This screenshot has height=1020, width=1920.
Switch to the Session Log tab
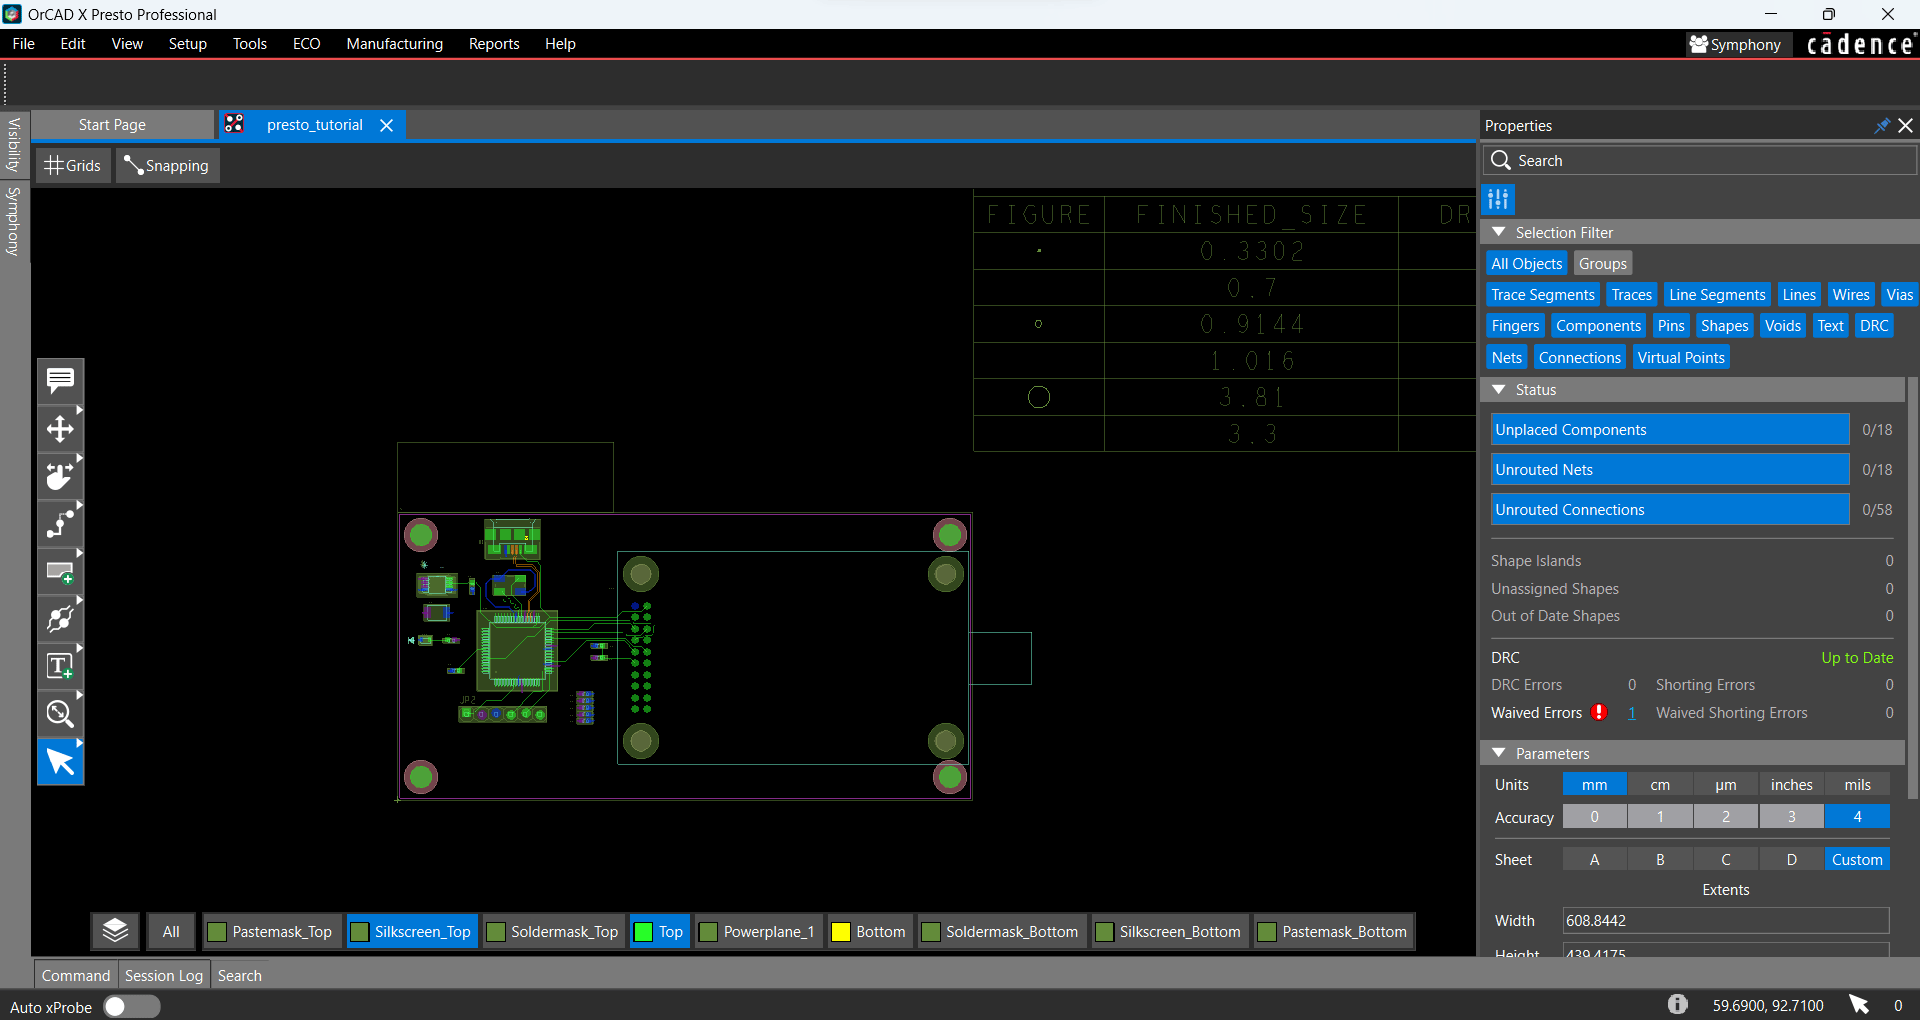(x=163, y=975)
